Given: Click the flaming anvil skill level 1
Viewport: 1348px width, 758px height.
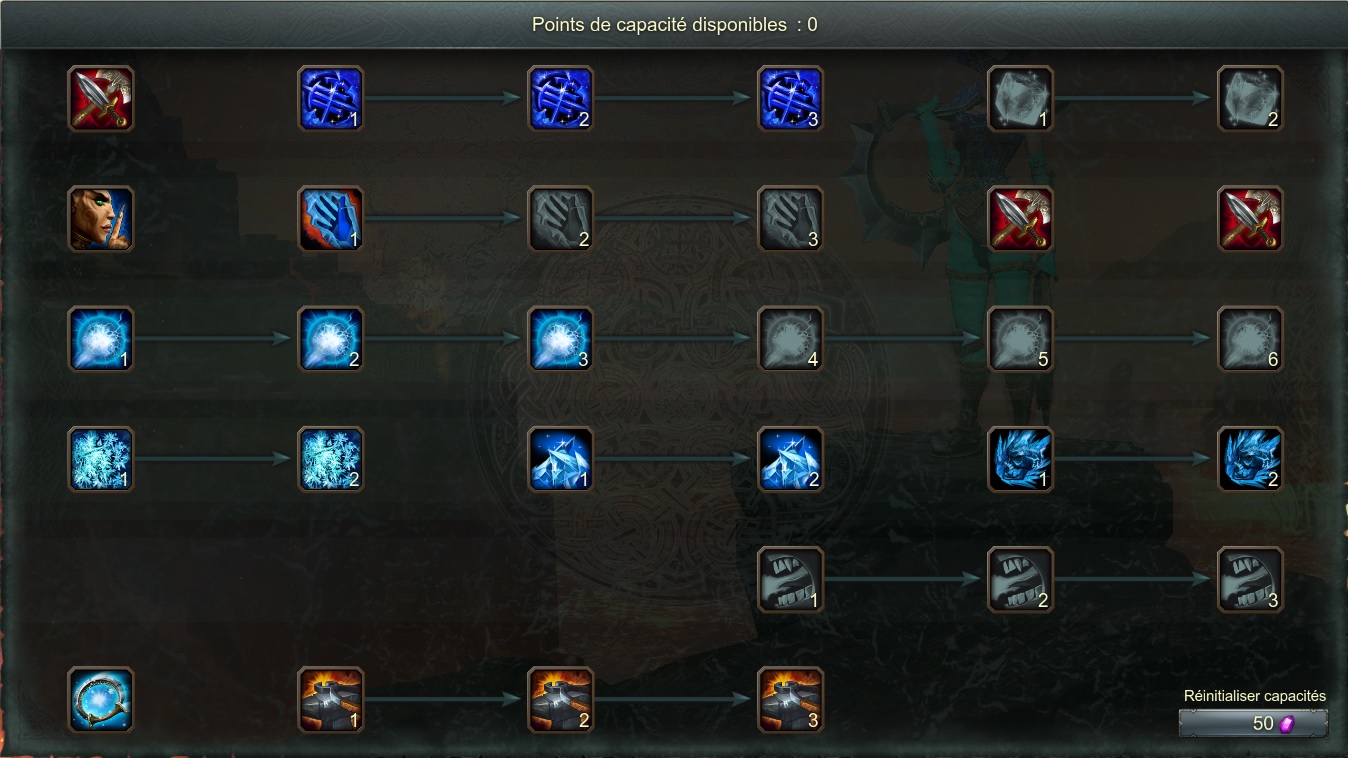Looking at the screenshot, I should tap(331, 699).
